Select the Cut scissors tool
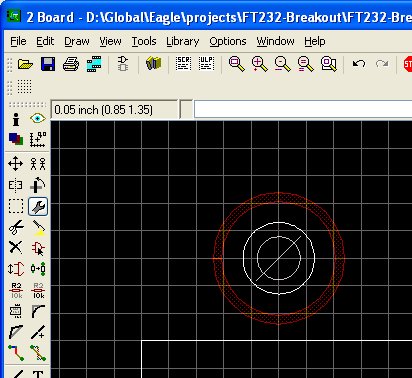Image resolution: width=412 pixels, height=378 pixels. [x=16, y=227]
